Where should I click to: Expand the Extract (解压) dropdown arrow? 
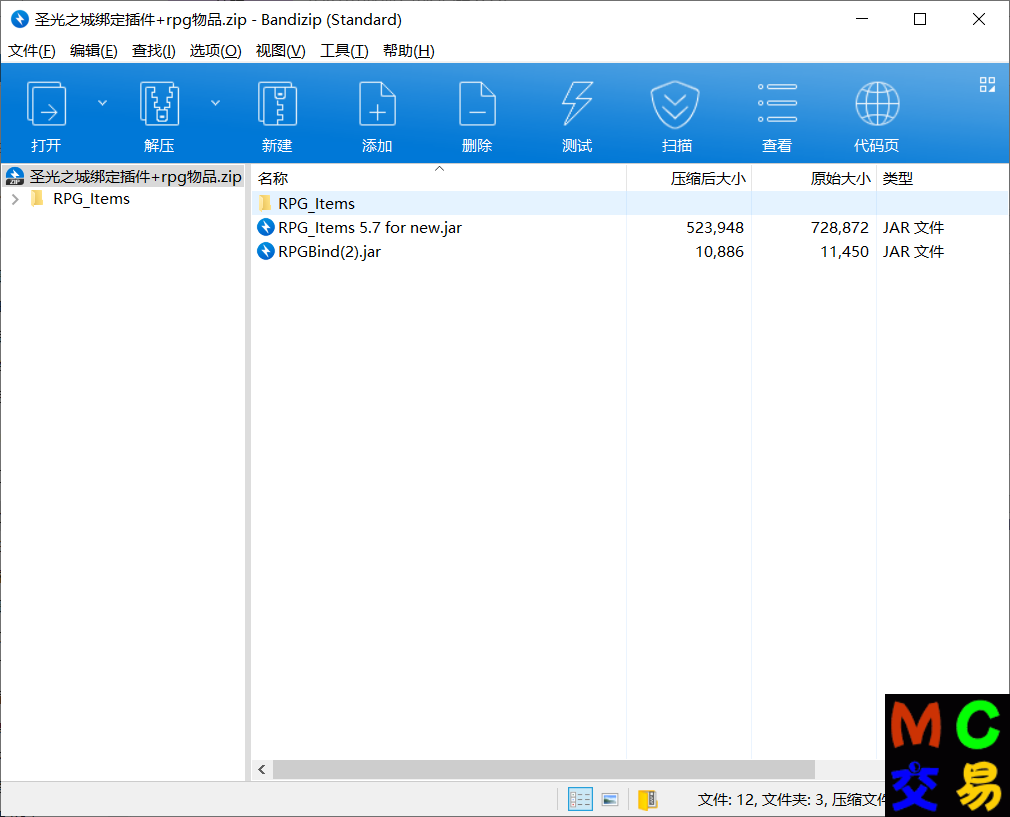[216, 103]
